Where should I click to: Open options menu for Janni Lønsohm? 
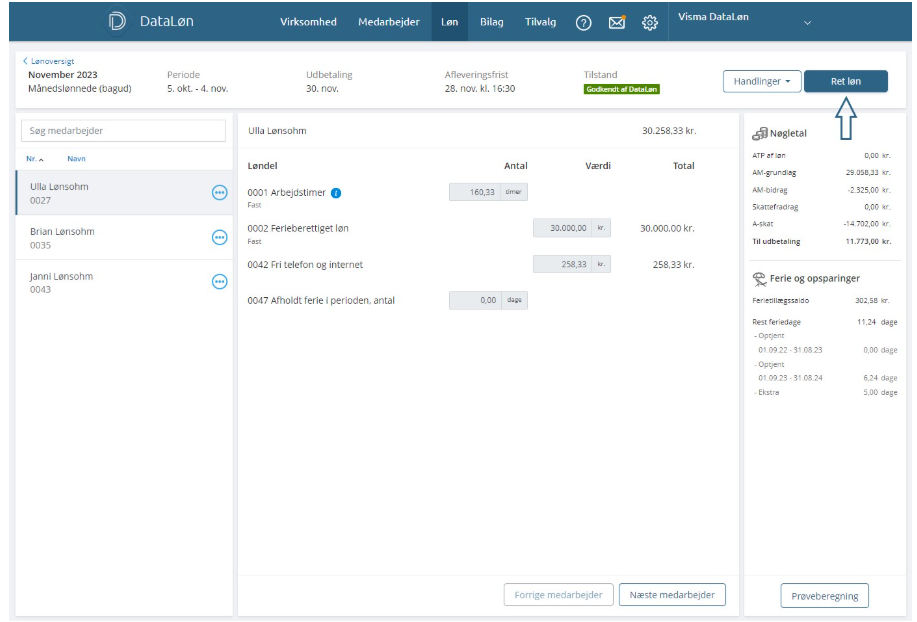pyautogui.click(x=220, y=282)
